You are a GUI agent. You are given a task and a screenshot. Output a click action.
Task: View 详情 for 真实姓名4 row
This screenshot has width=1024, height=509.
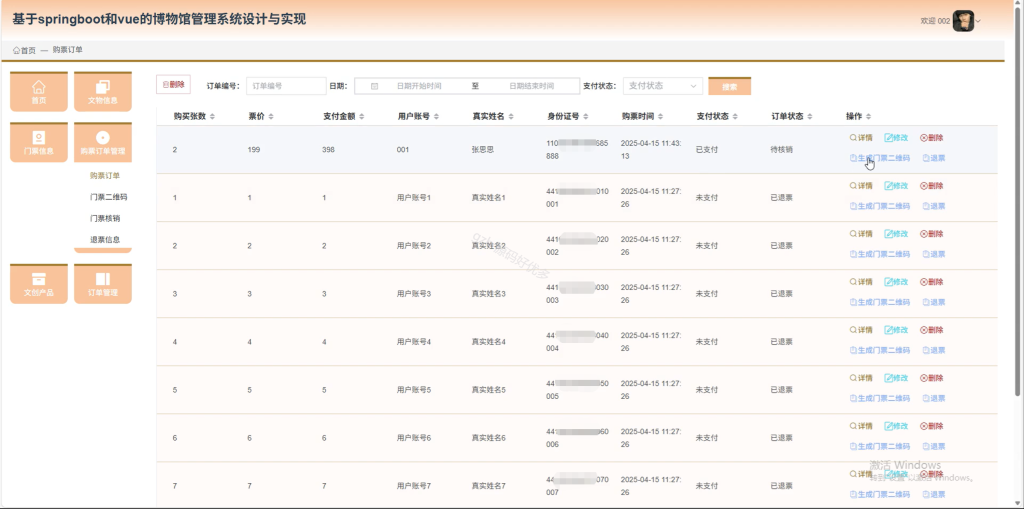(x=861, y=330)
